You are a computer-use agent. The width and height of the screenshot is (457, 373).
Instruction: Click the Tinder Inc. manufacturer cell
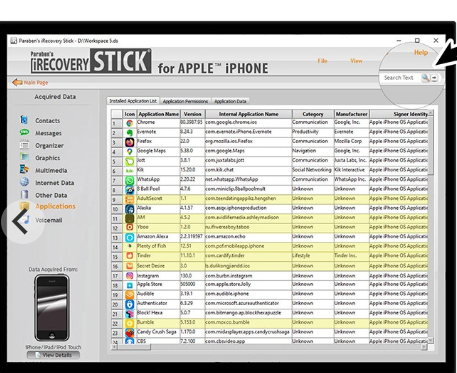[351, 256]
